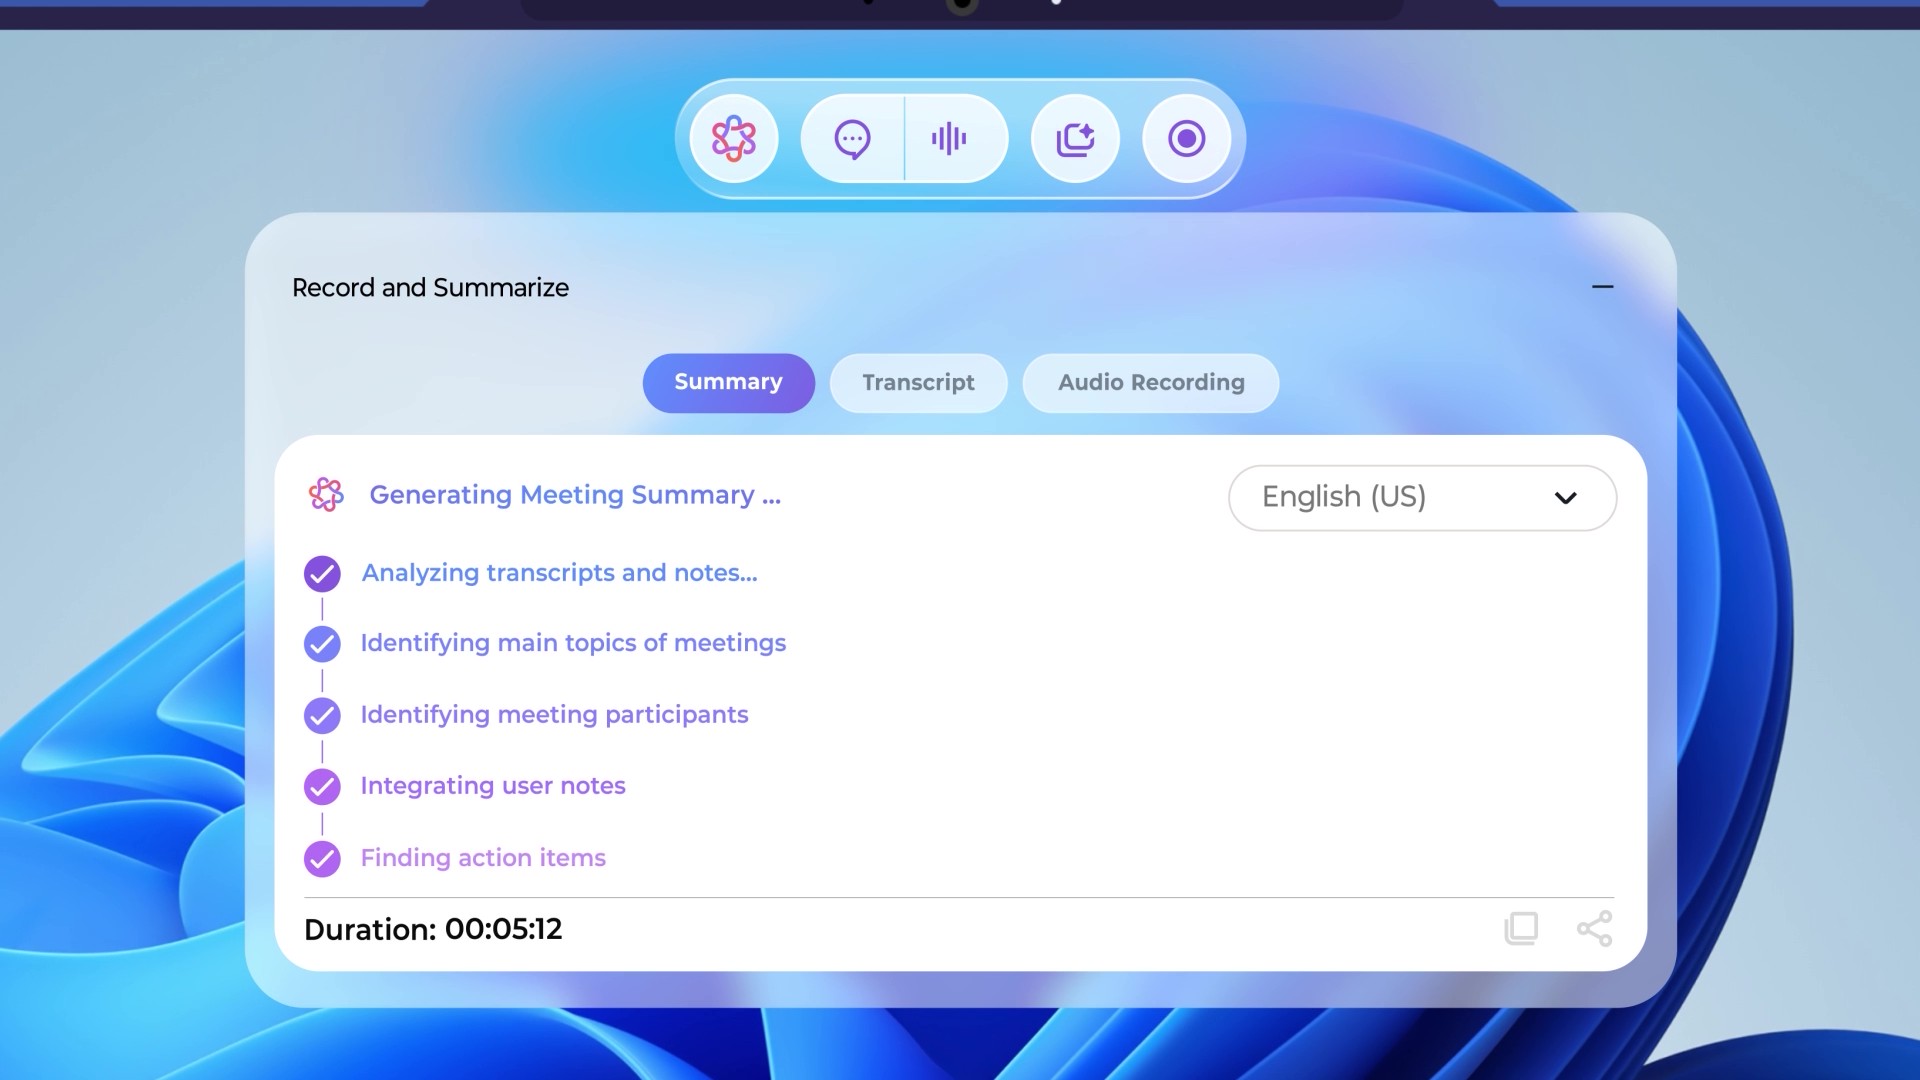
Task: Click checkmark beside Finding action items
Action: [322, 859]
